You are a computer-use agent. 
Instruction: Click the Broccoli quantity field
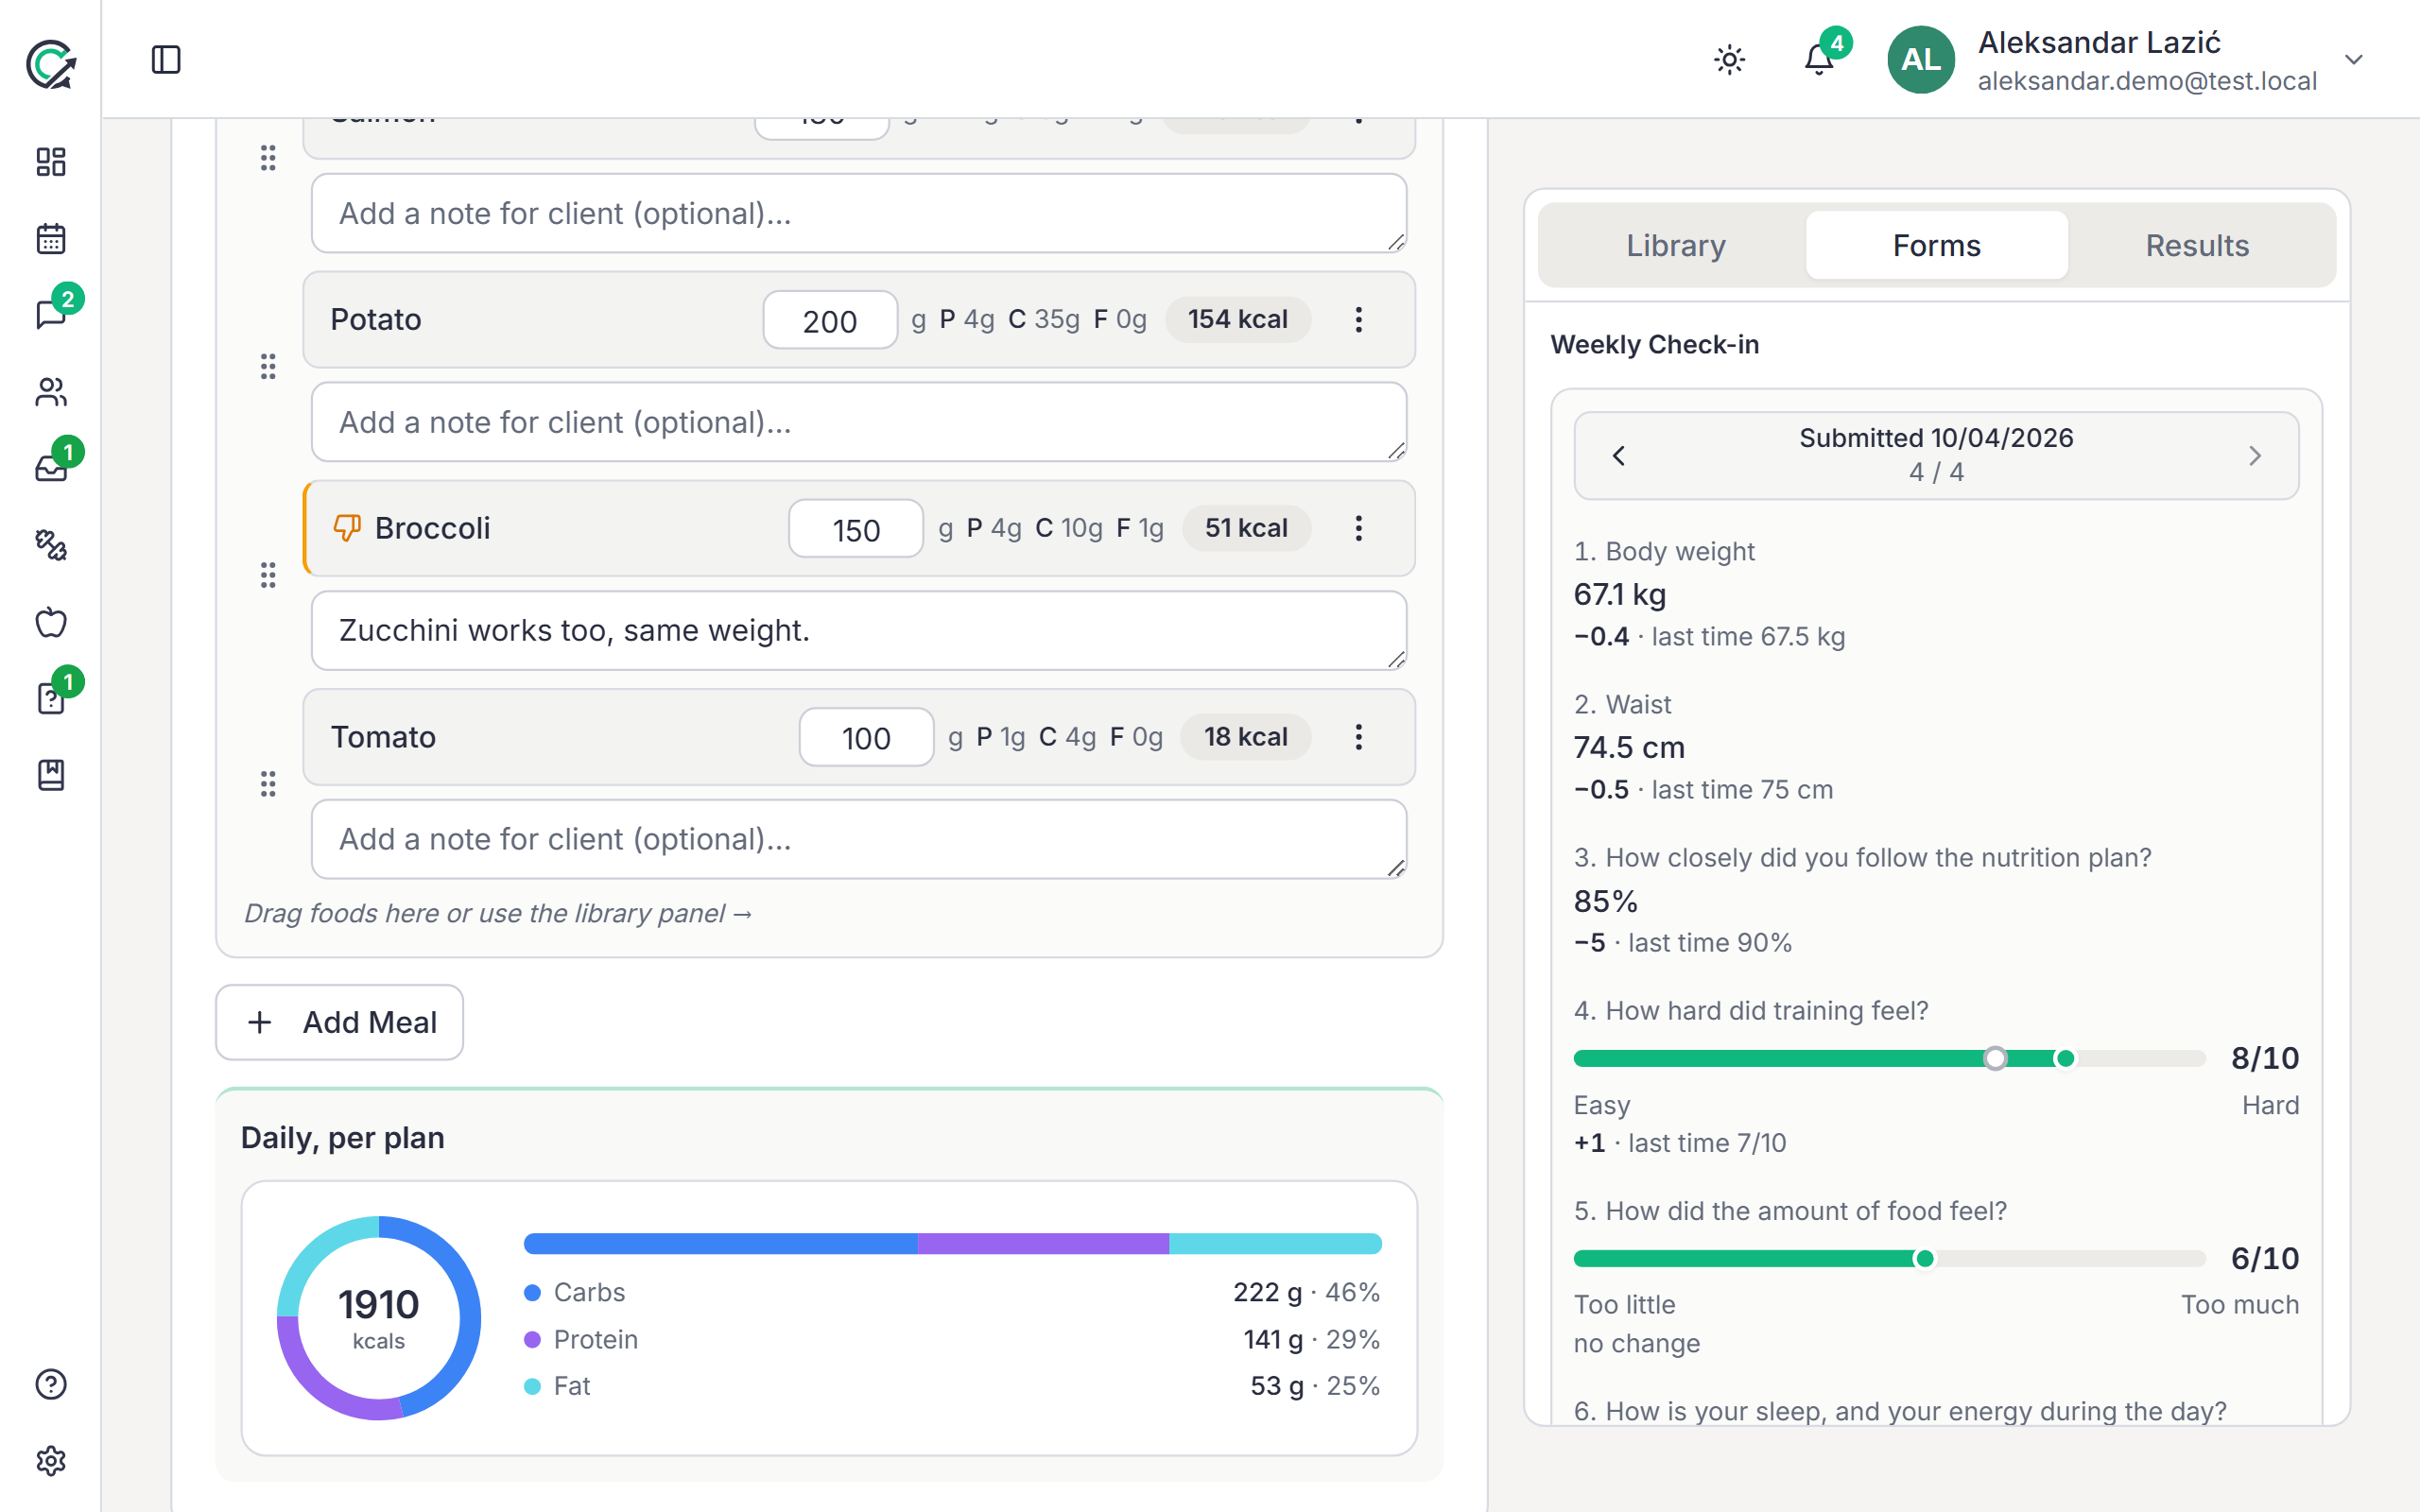(856, 529)
